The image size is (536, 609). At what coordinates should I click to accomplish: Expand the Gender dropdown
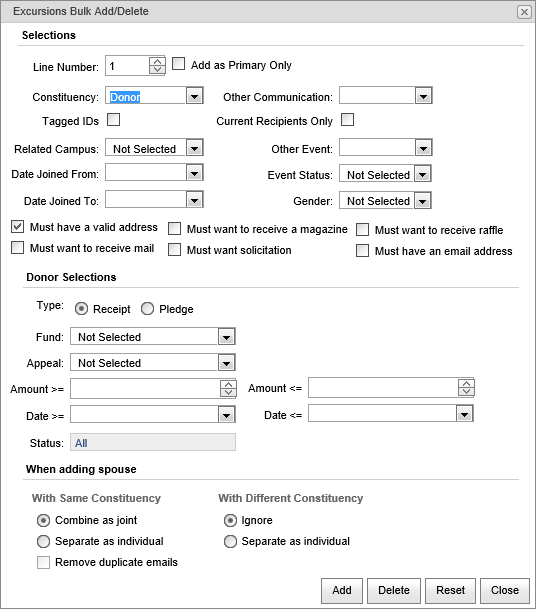(423, 201)
